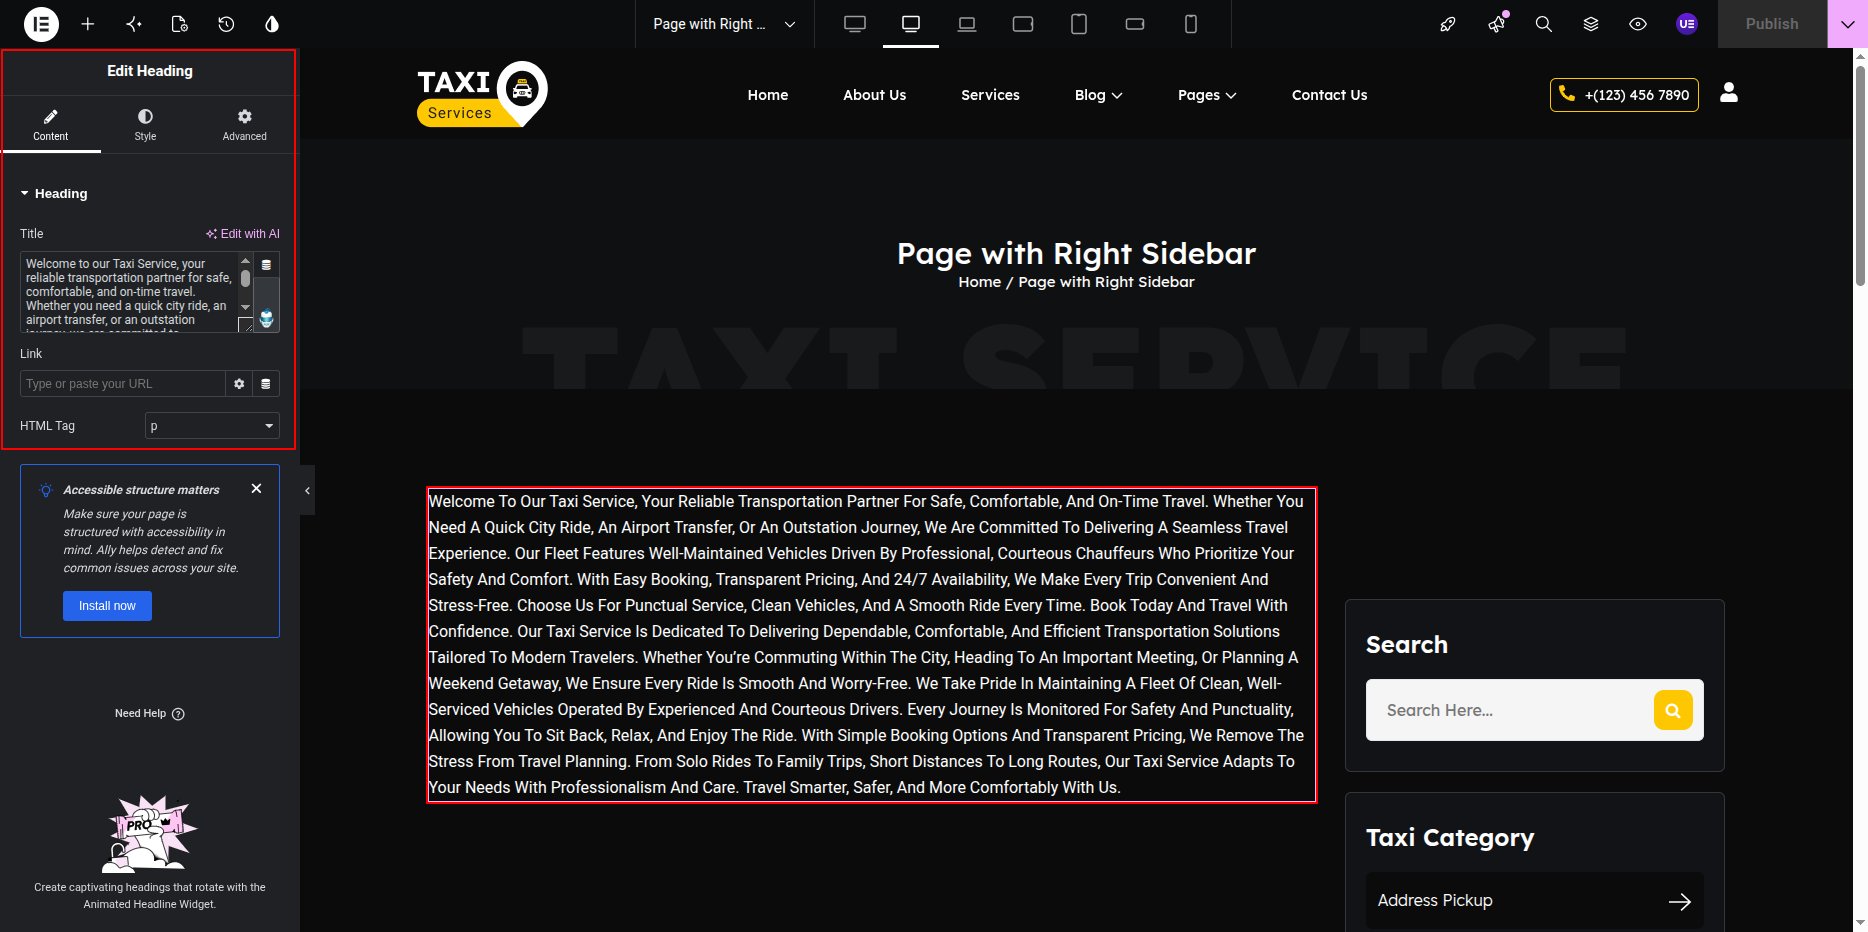Viewport: 1868px width, 932px height.
Task: Open revision history icon
Action: [226, 24]
